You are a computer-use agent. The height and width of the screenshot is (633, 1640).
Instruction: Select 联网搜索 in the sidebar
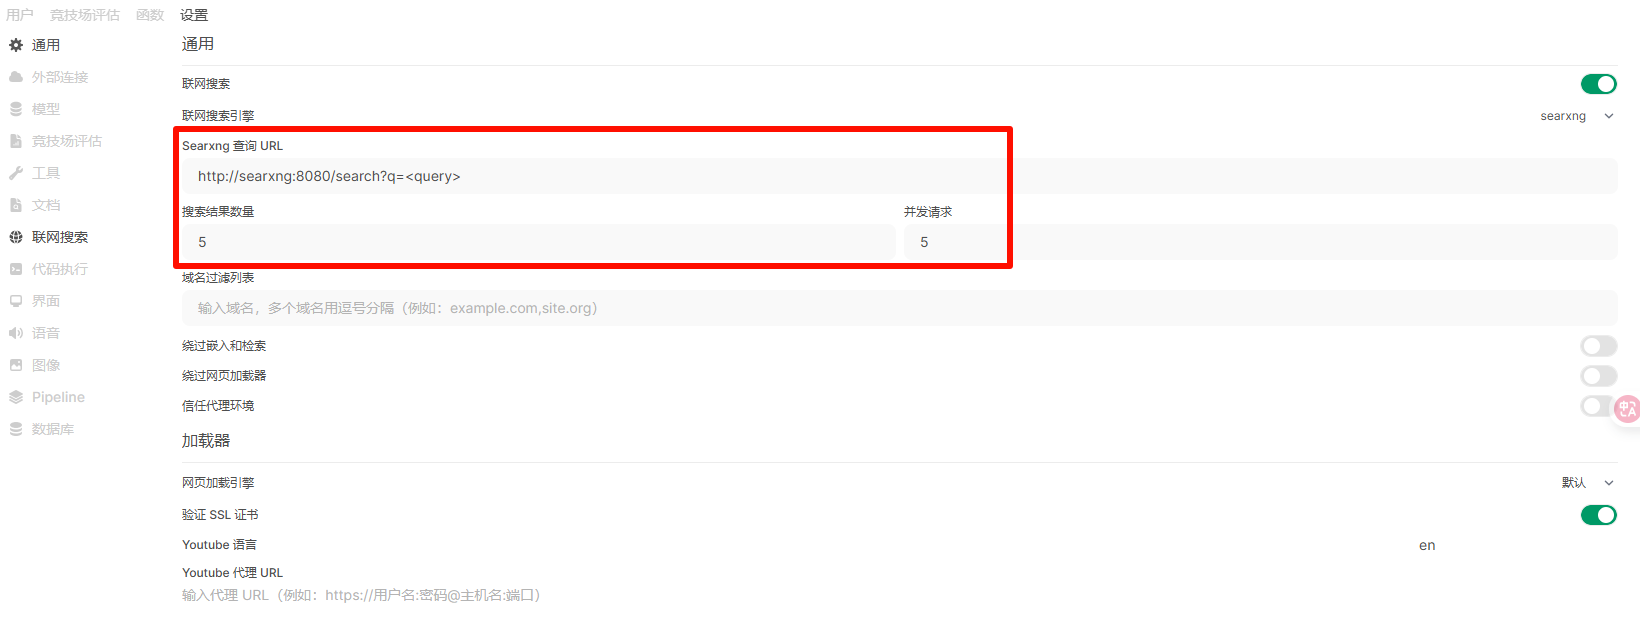(60, 237)
